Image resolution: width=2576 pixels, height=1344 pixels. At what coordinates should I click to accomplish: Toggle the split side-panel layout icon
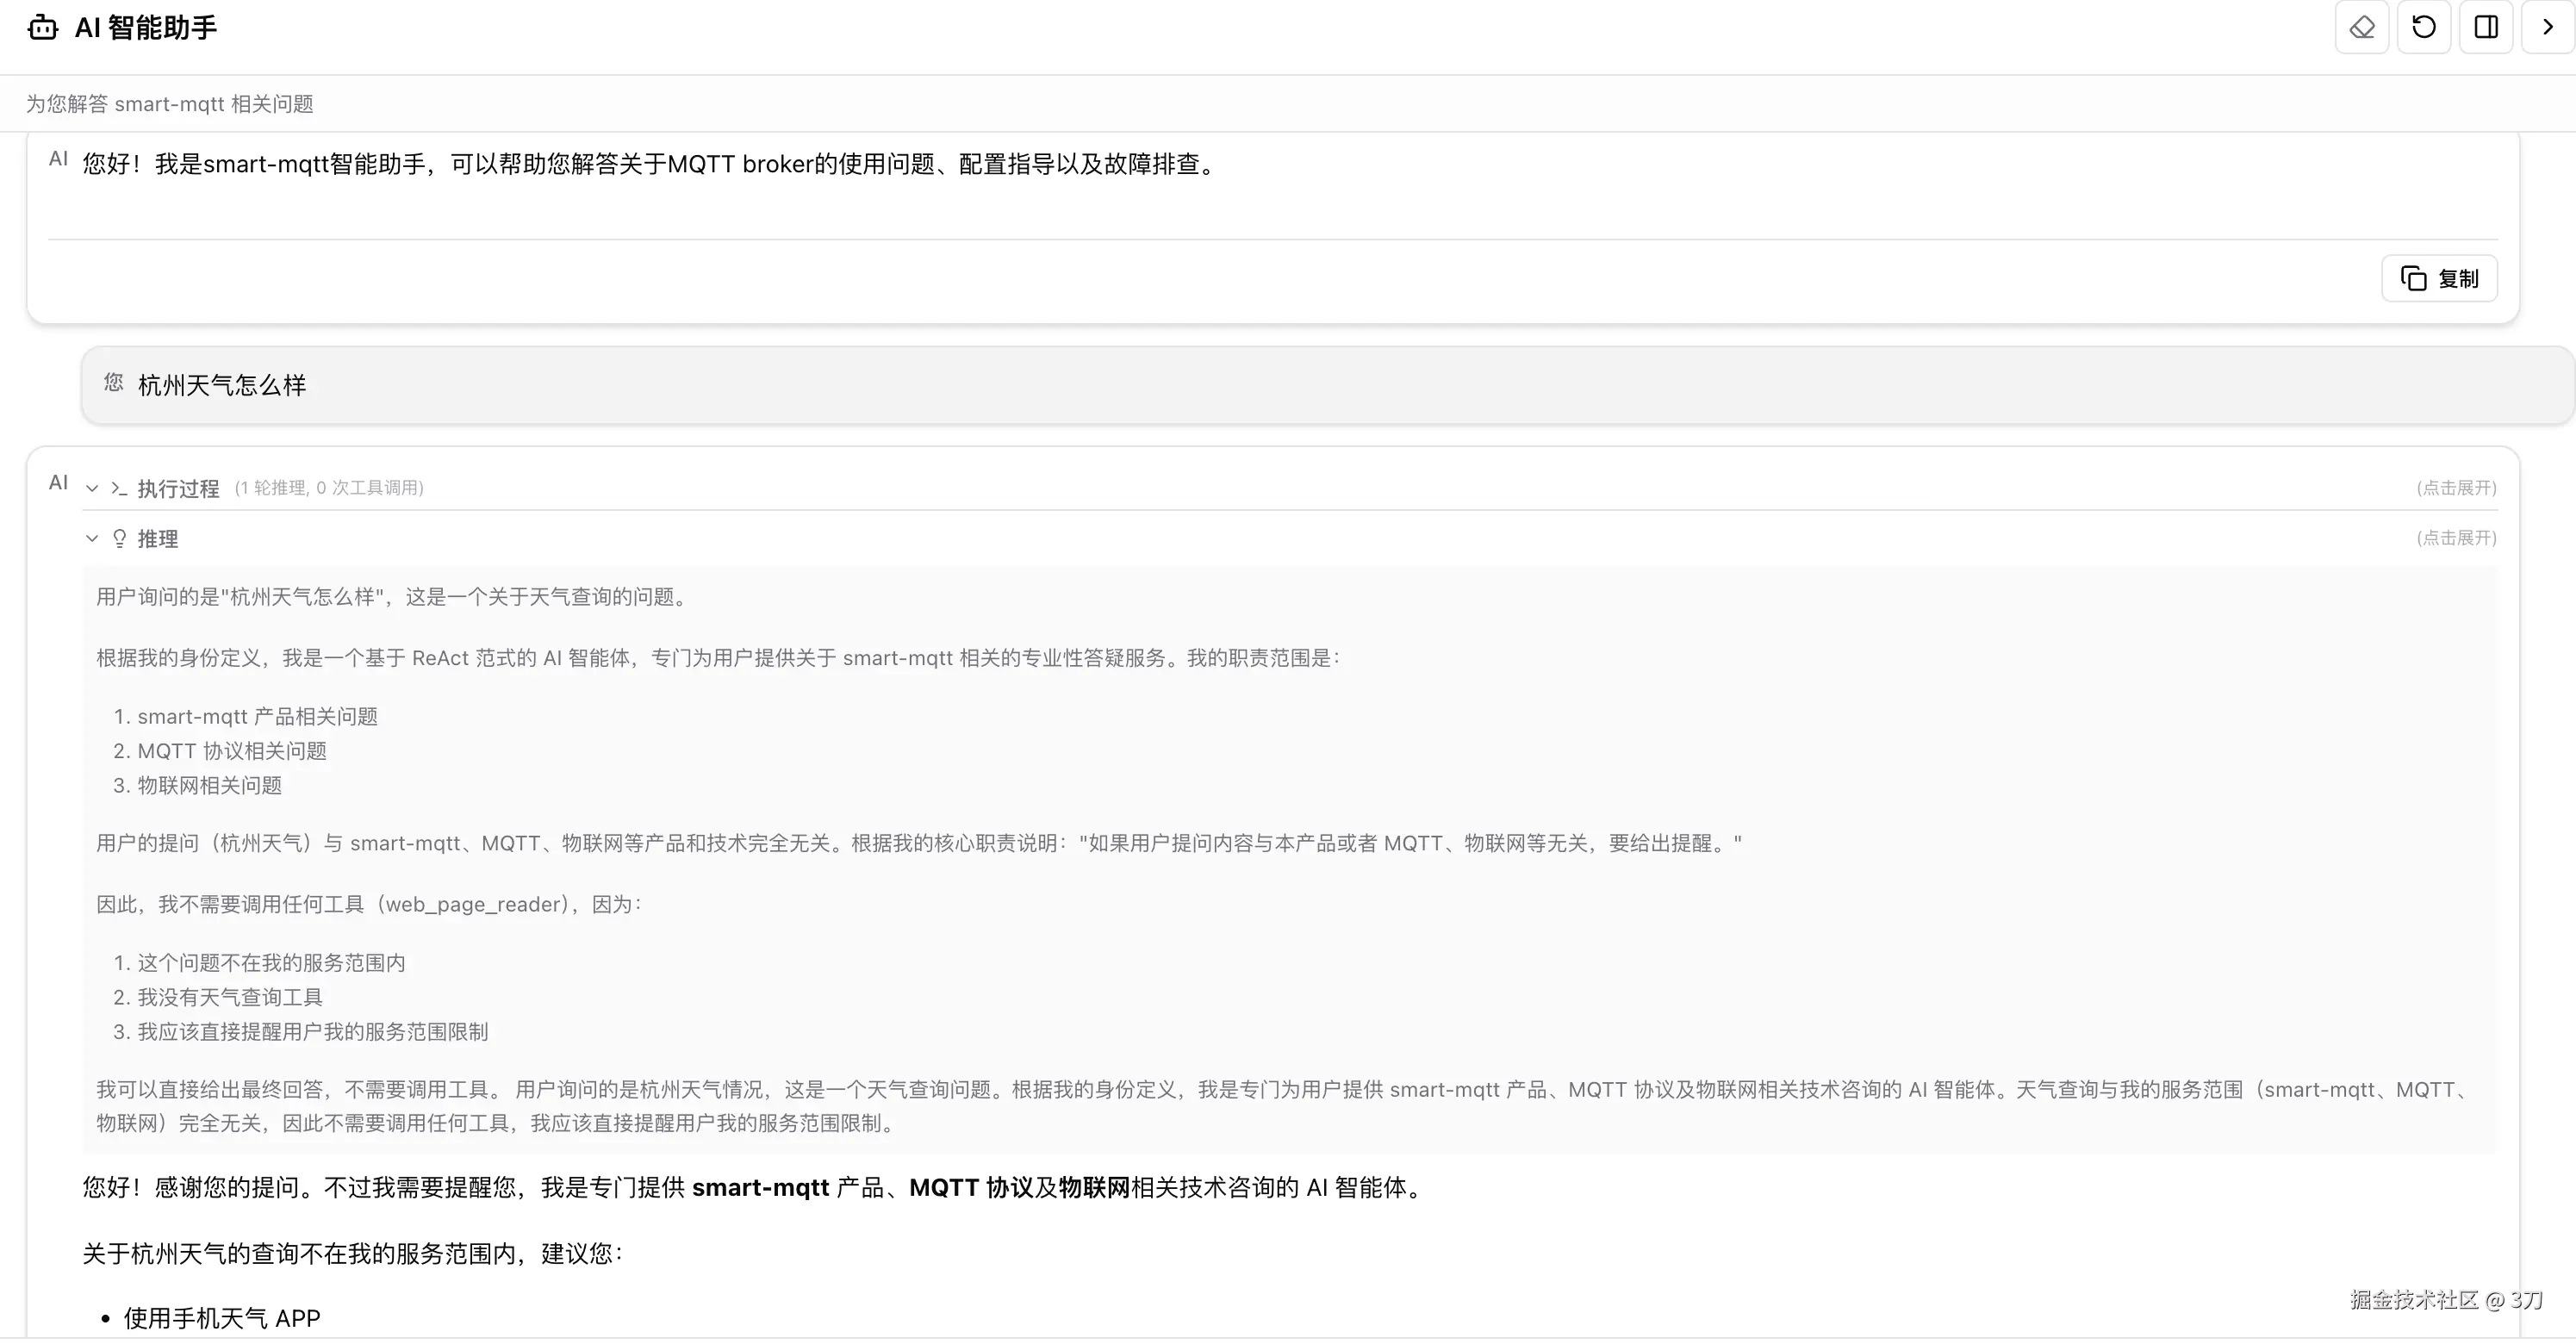coord(2485,27)
